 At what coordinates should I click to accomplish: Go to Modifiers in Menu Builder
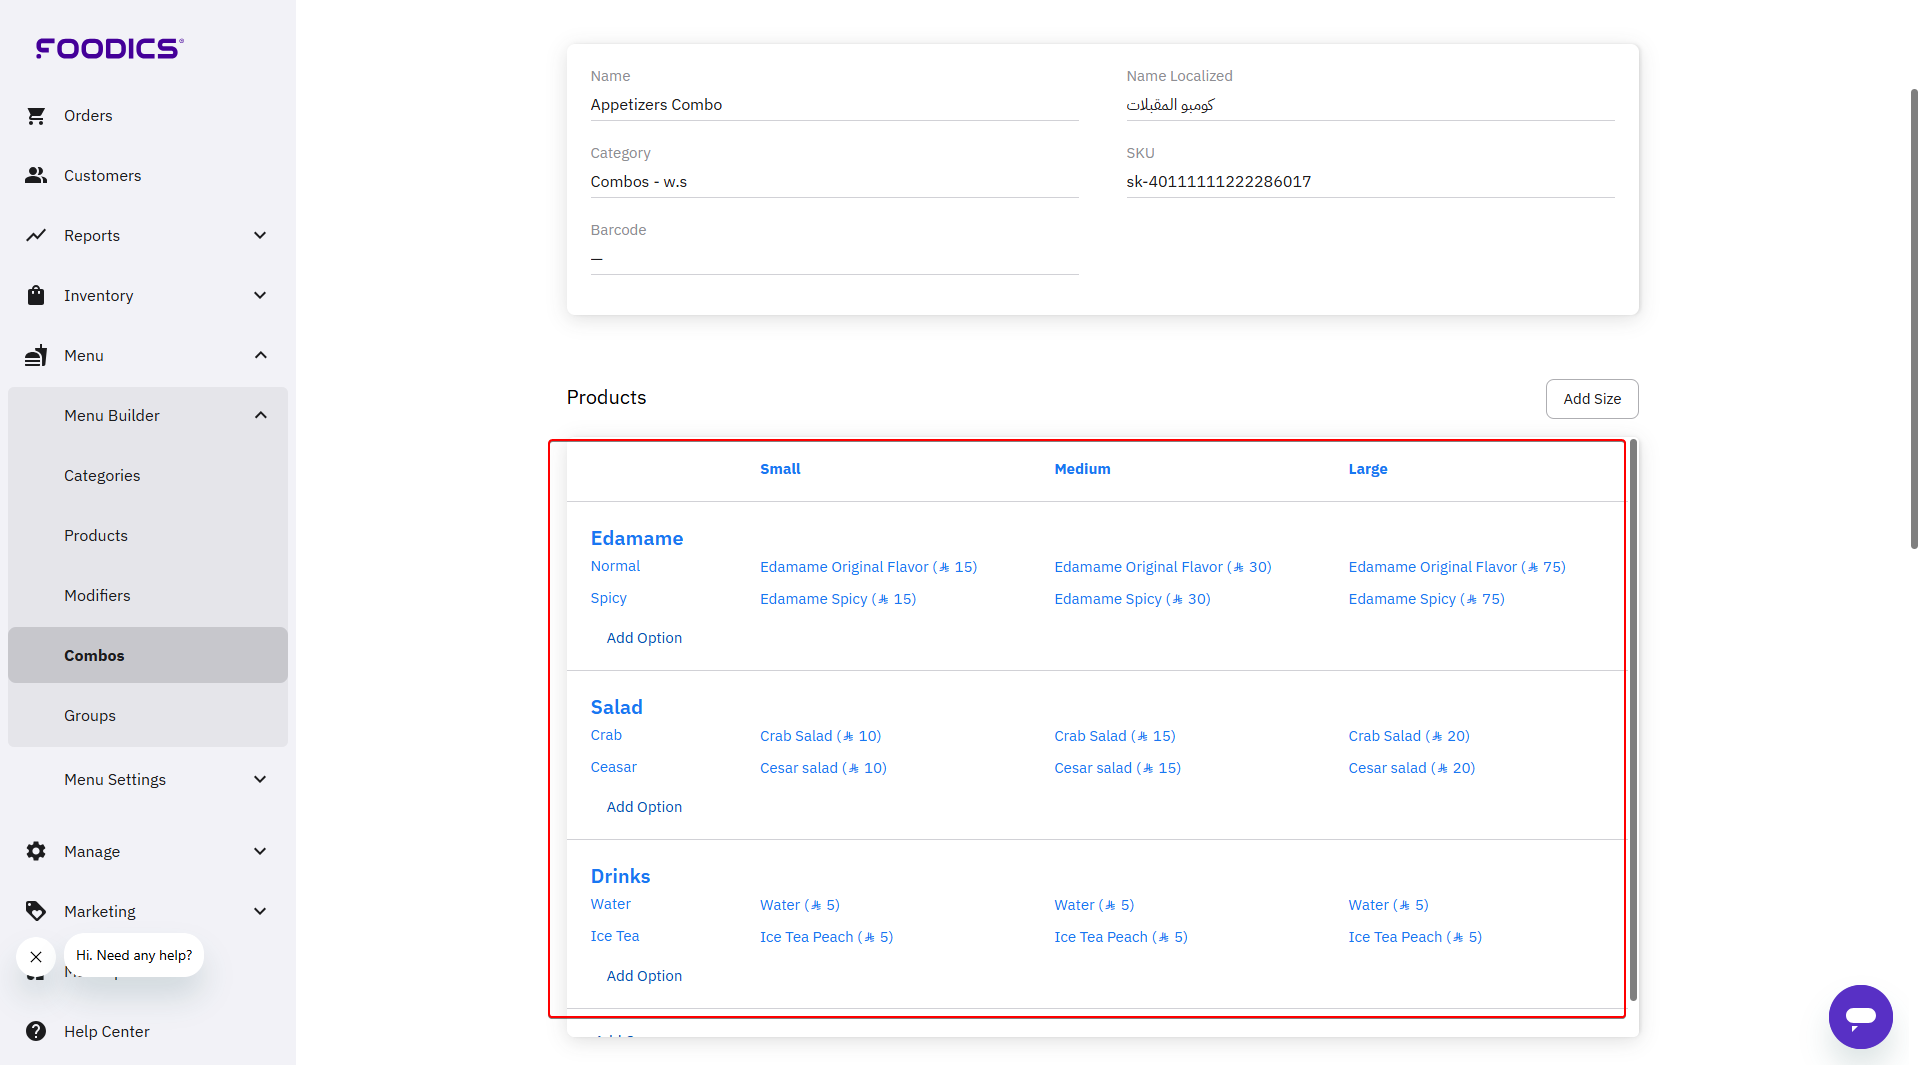(x=97, y=596)
